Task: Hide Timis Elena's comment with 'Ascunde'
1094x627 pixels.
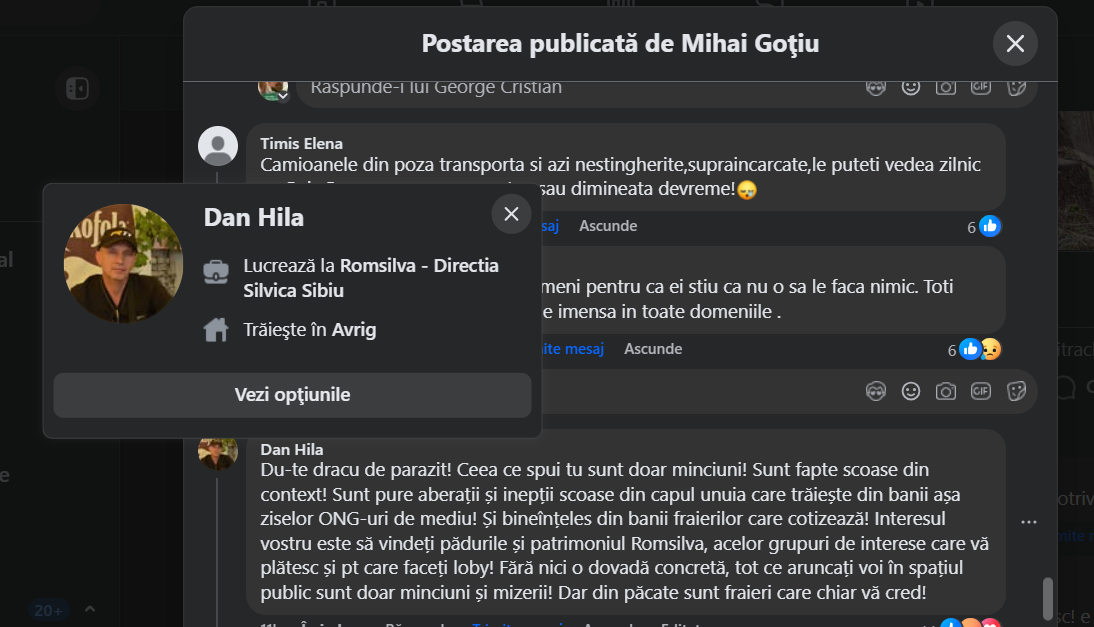Action: click(607, 226)
